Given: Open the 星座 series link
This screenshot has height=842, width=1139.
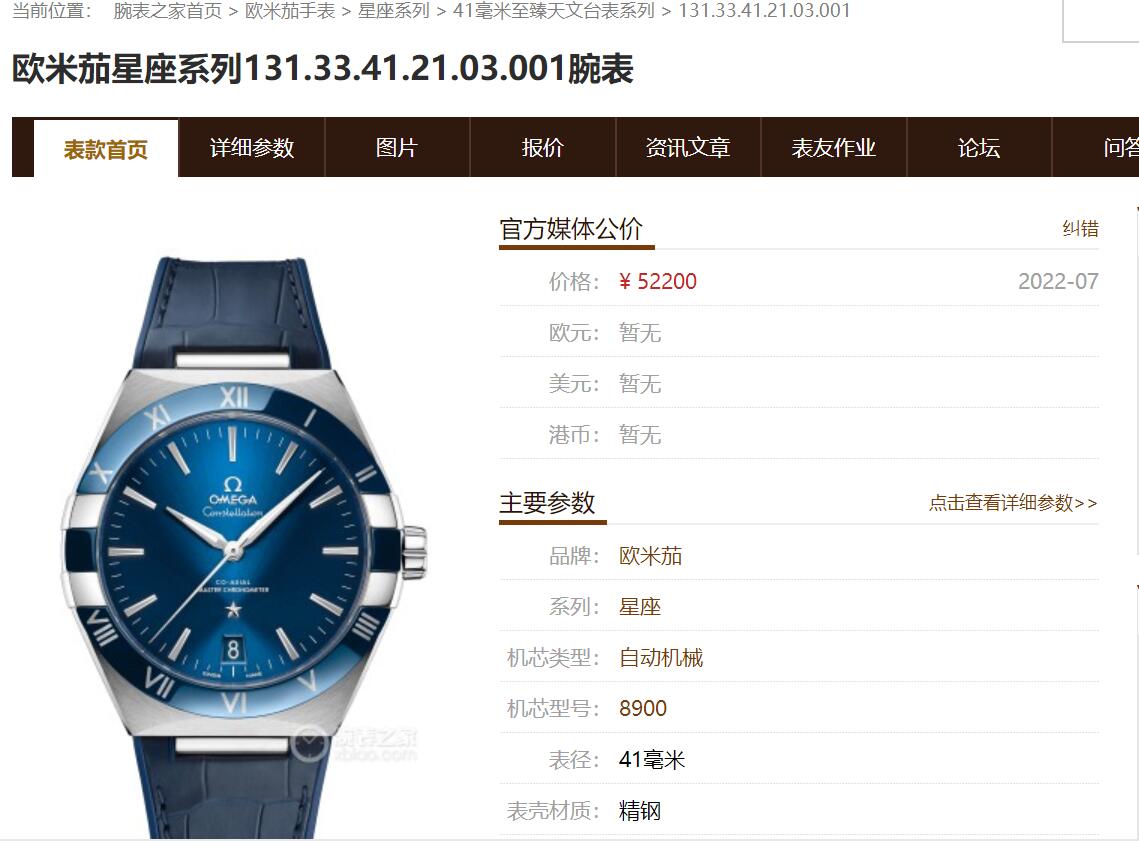Looking at the screenshot, I should [x=640, y=607].
